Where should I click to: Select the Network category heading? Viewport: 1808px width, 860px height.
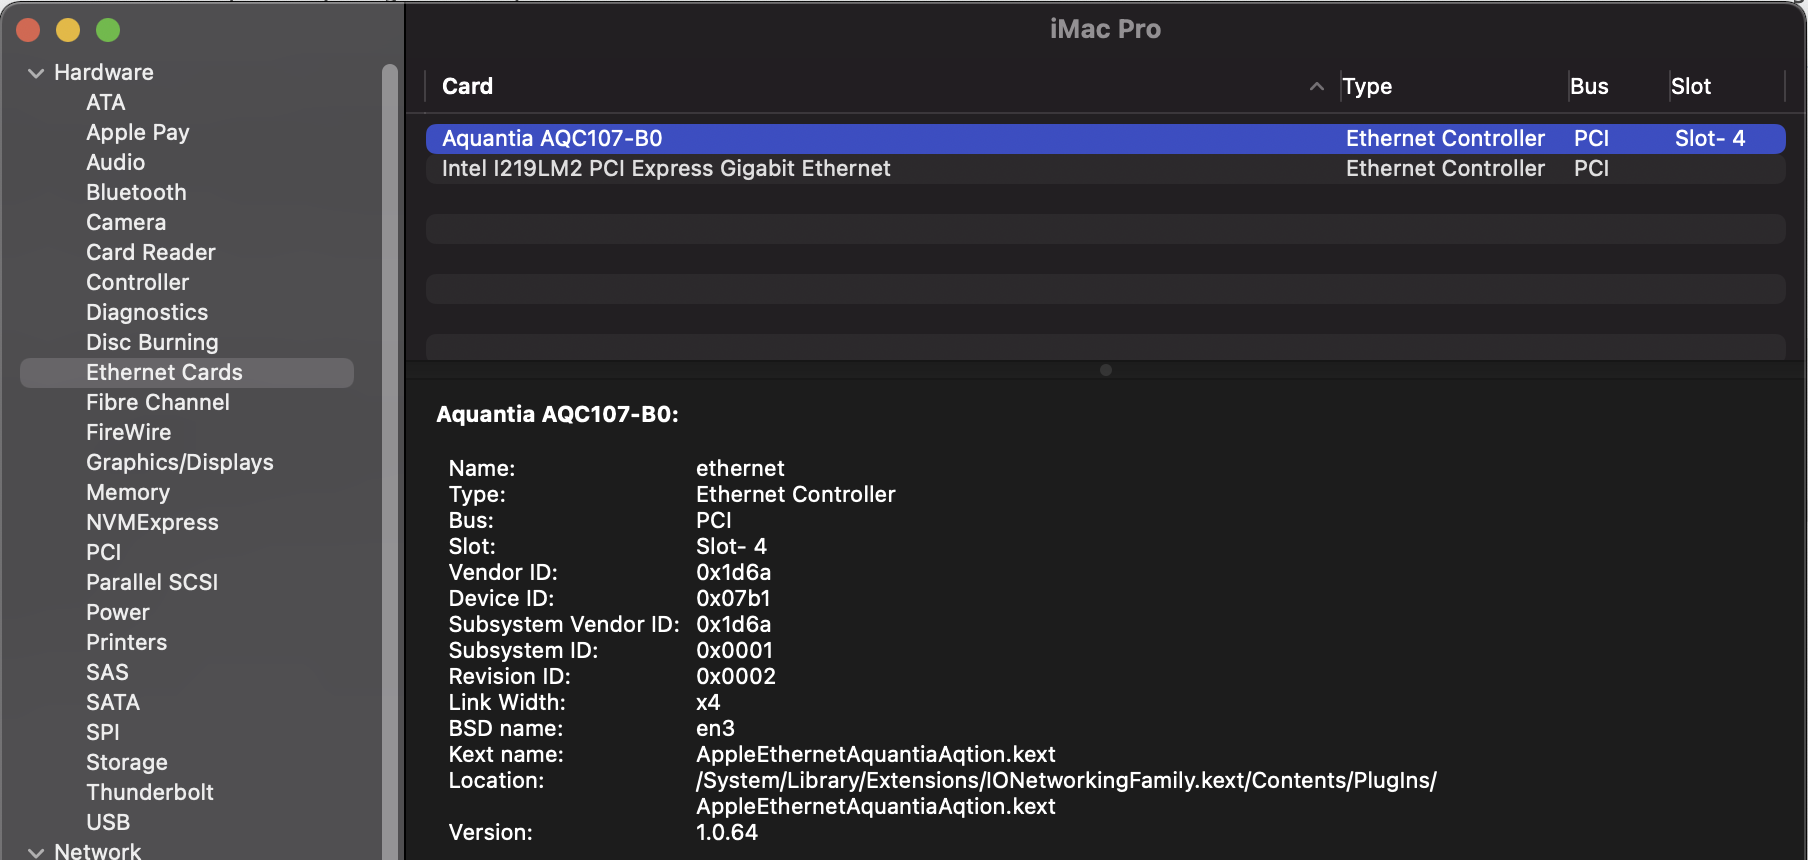(97, 851)
